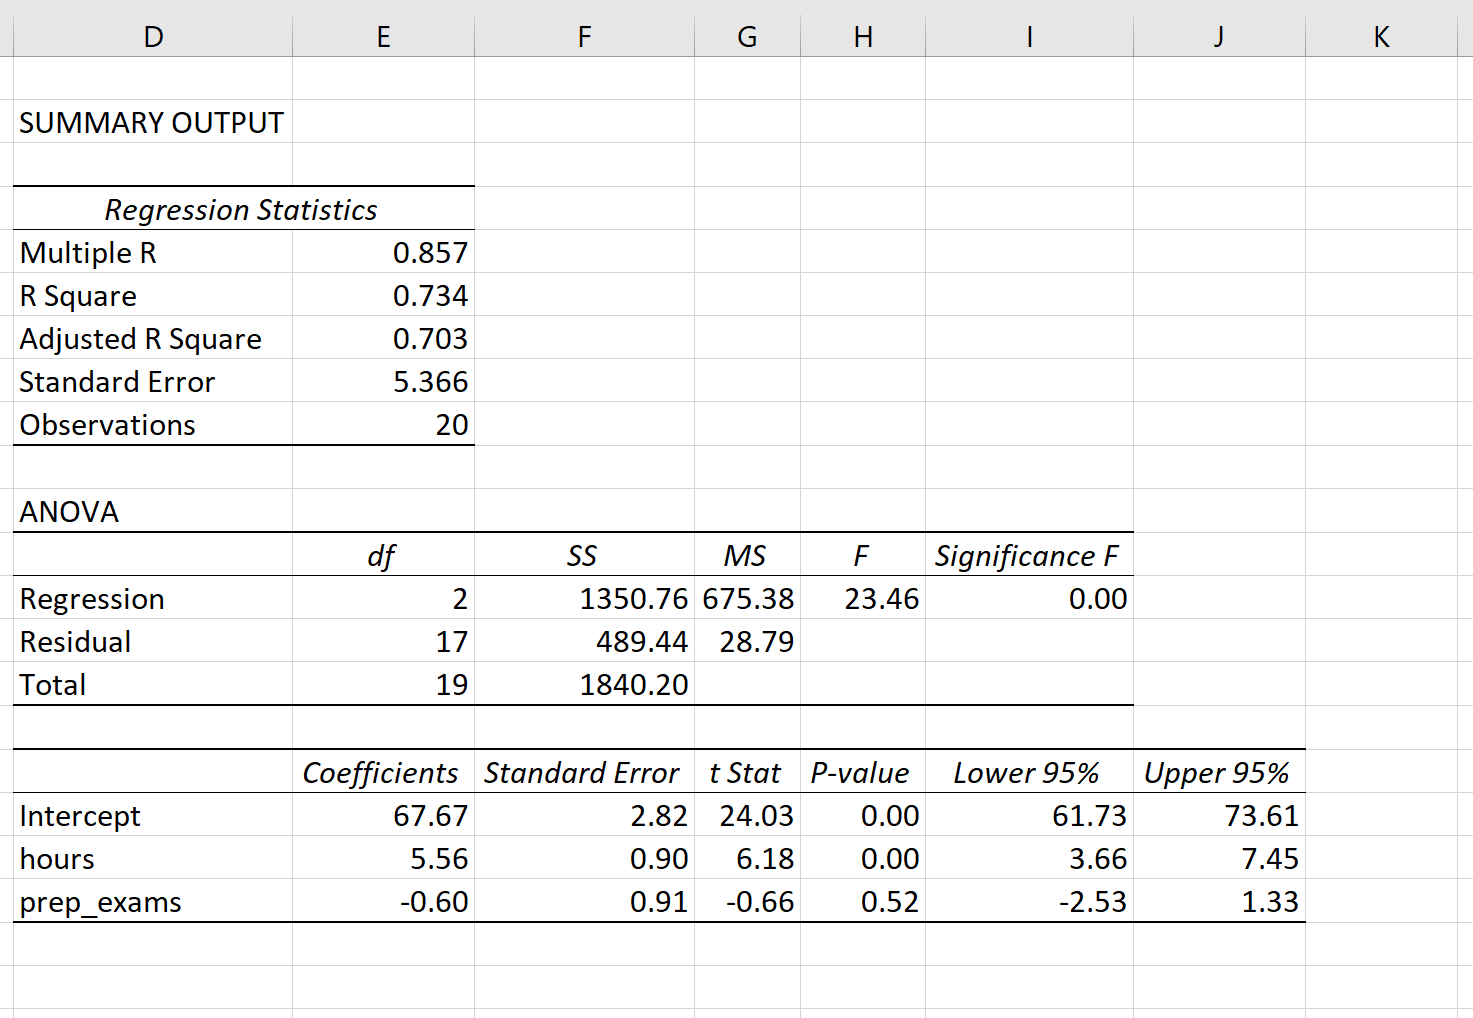Select column header F
1473x1018 pixels.
click(x=584, y=36)
